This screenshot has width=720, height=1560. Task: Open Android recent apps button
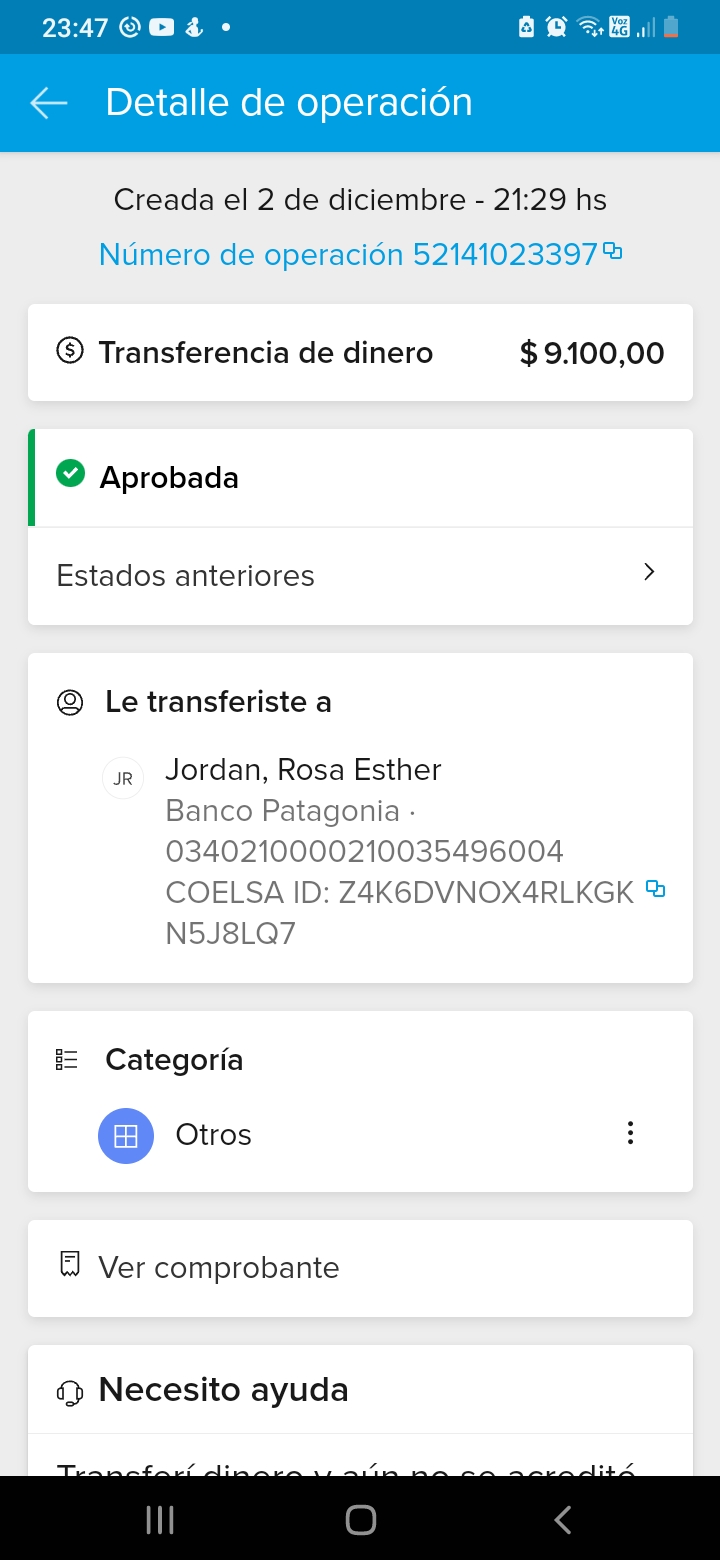(x=160, y=1520)
